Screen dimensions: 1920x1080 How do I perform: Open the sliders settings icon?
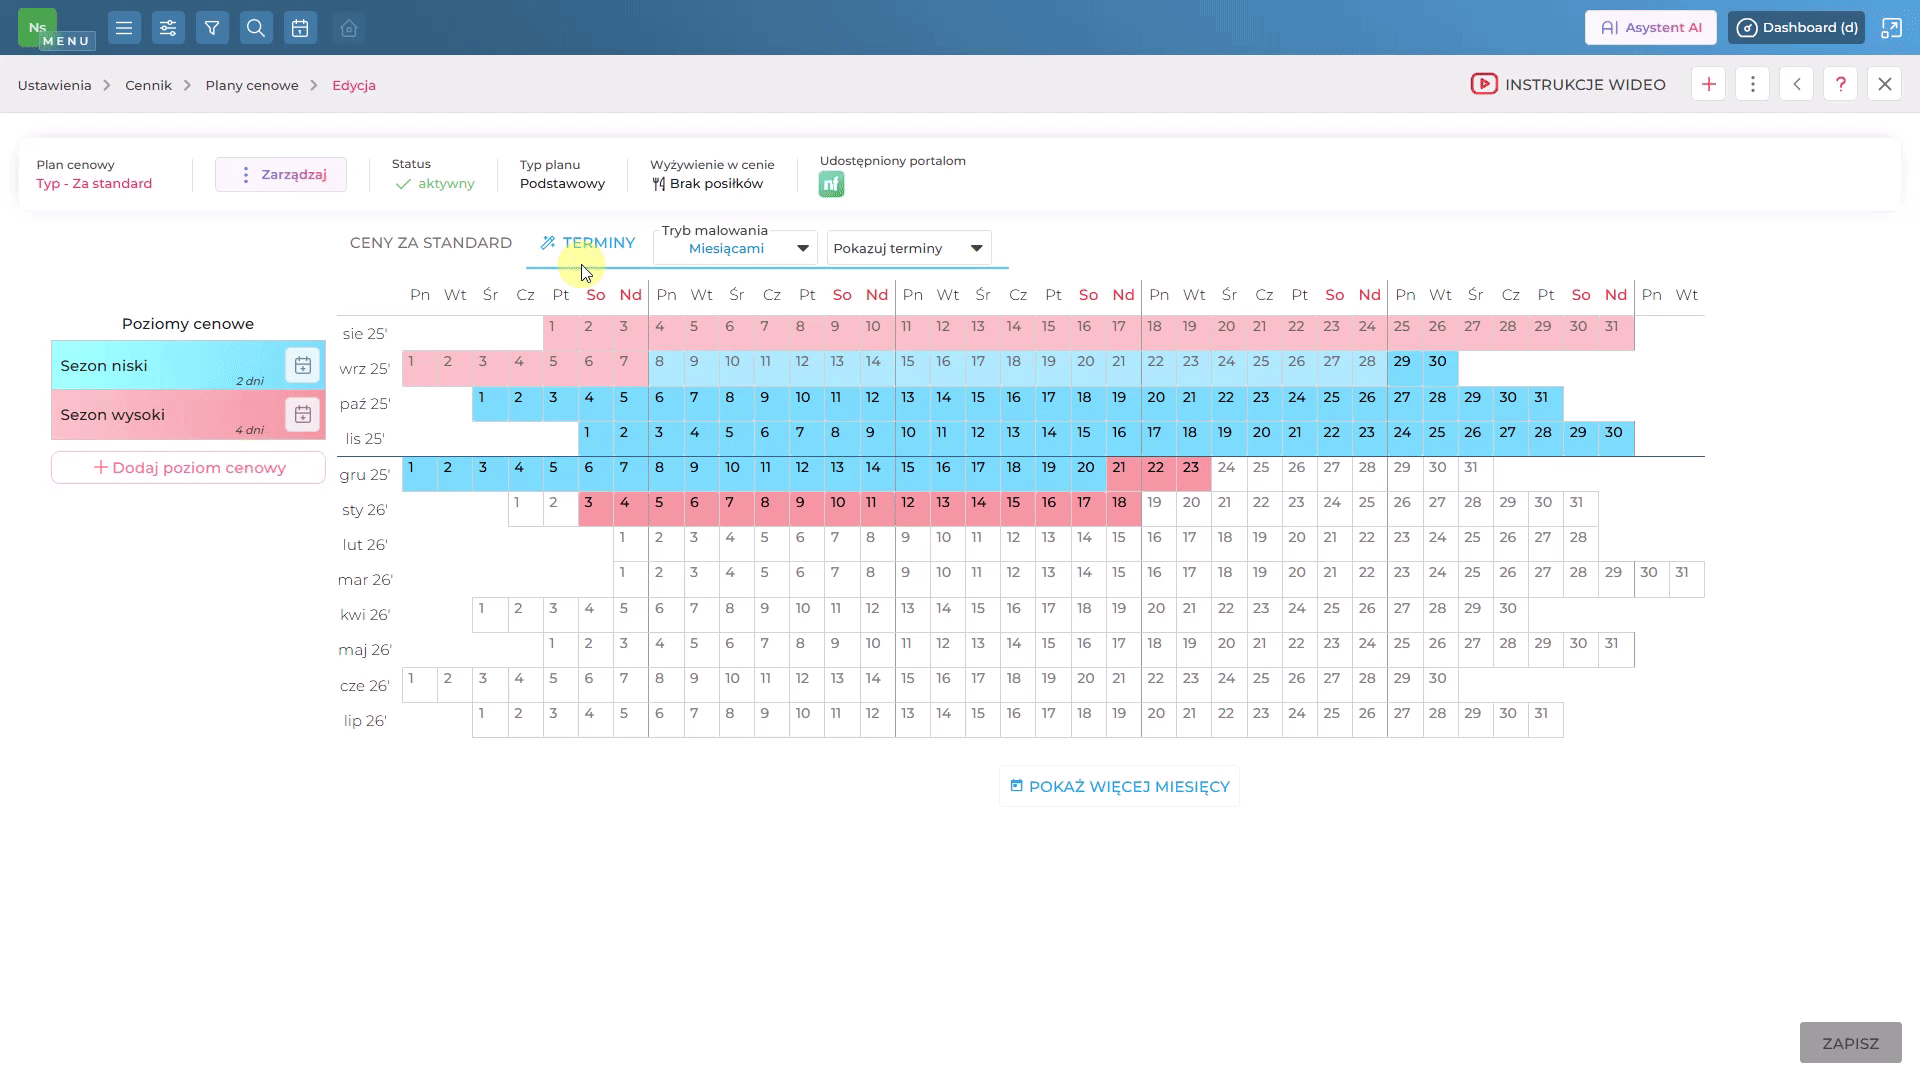point(168,28)
